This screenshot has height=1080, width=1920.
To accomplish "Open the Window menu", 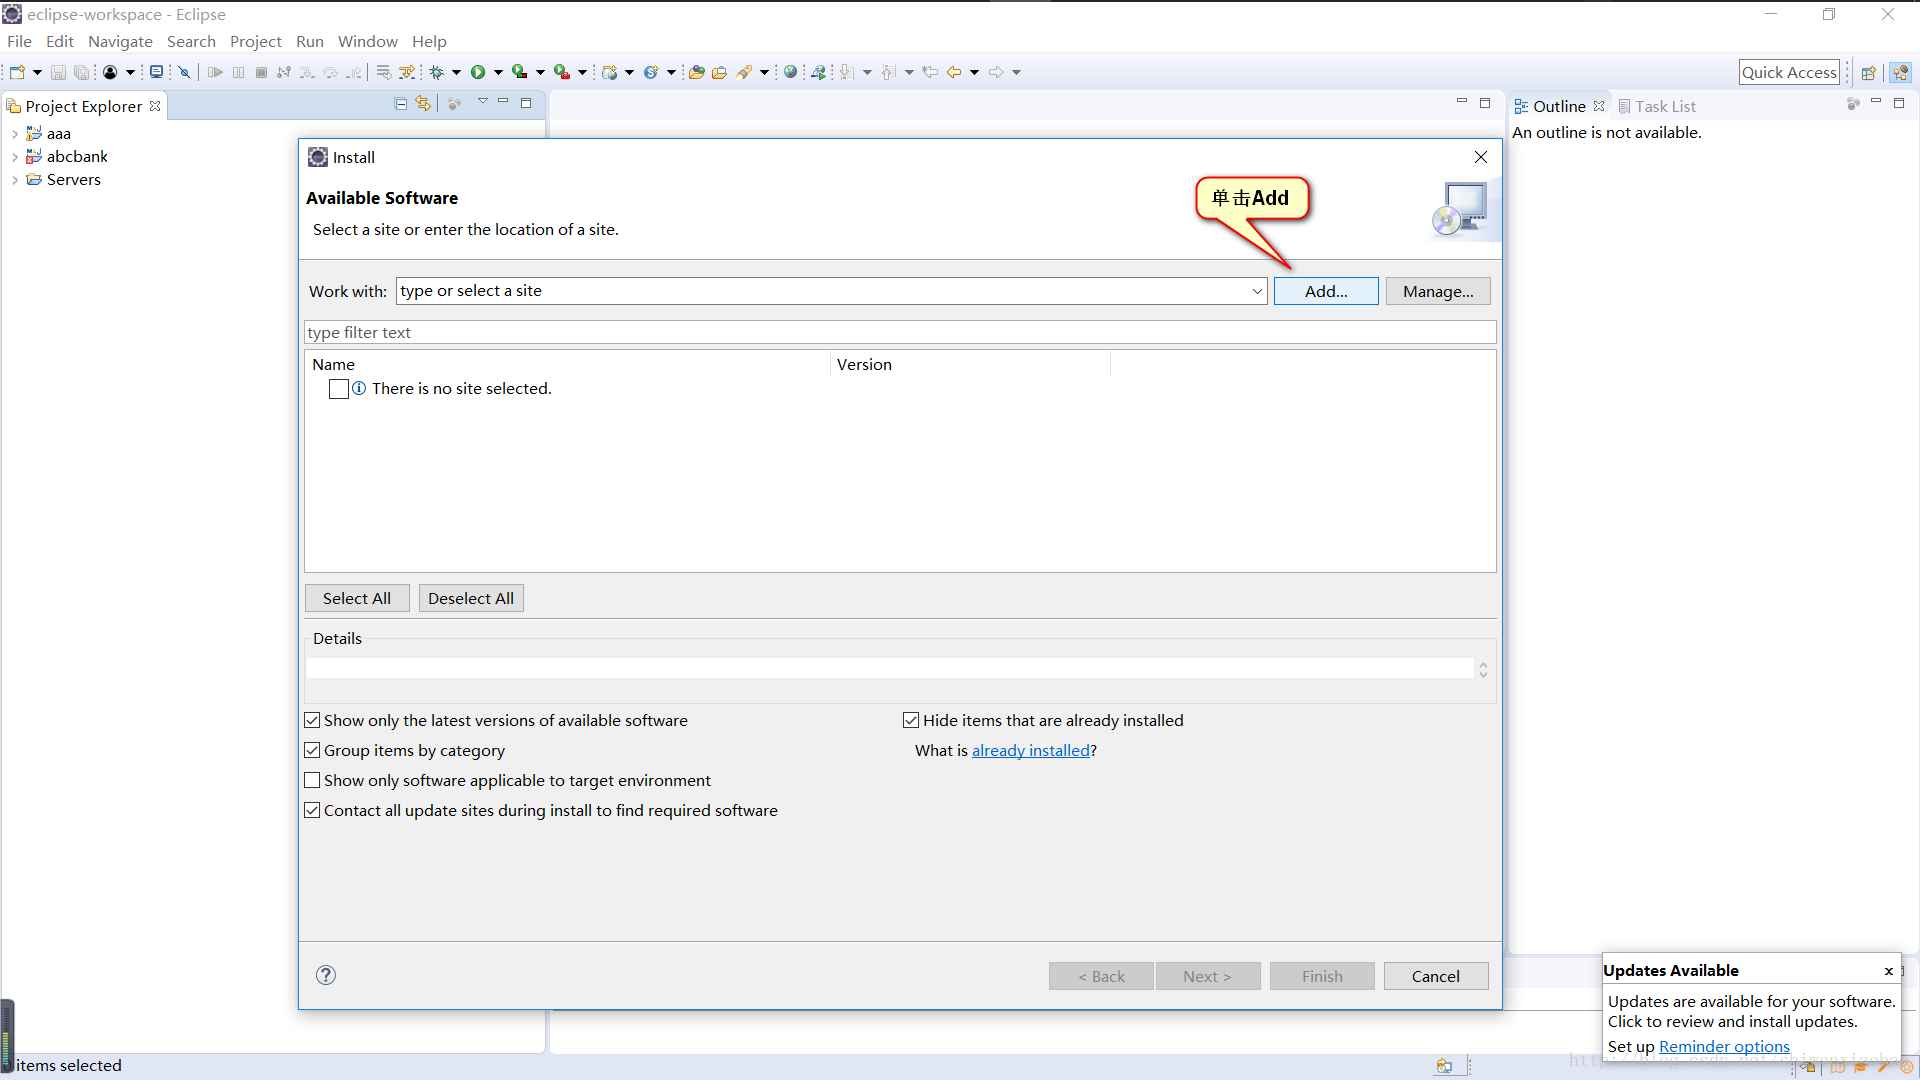I will click(367, 41).
